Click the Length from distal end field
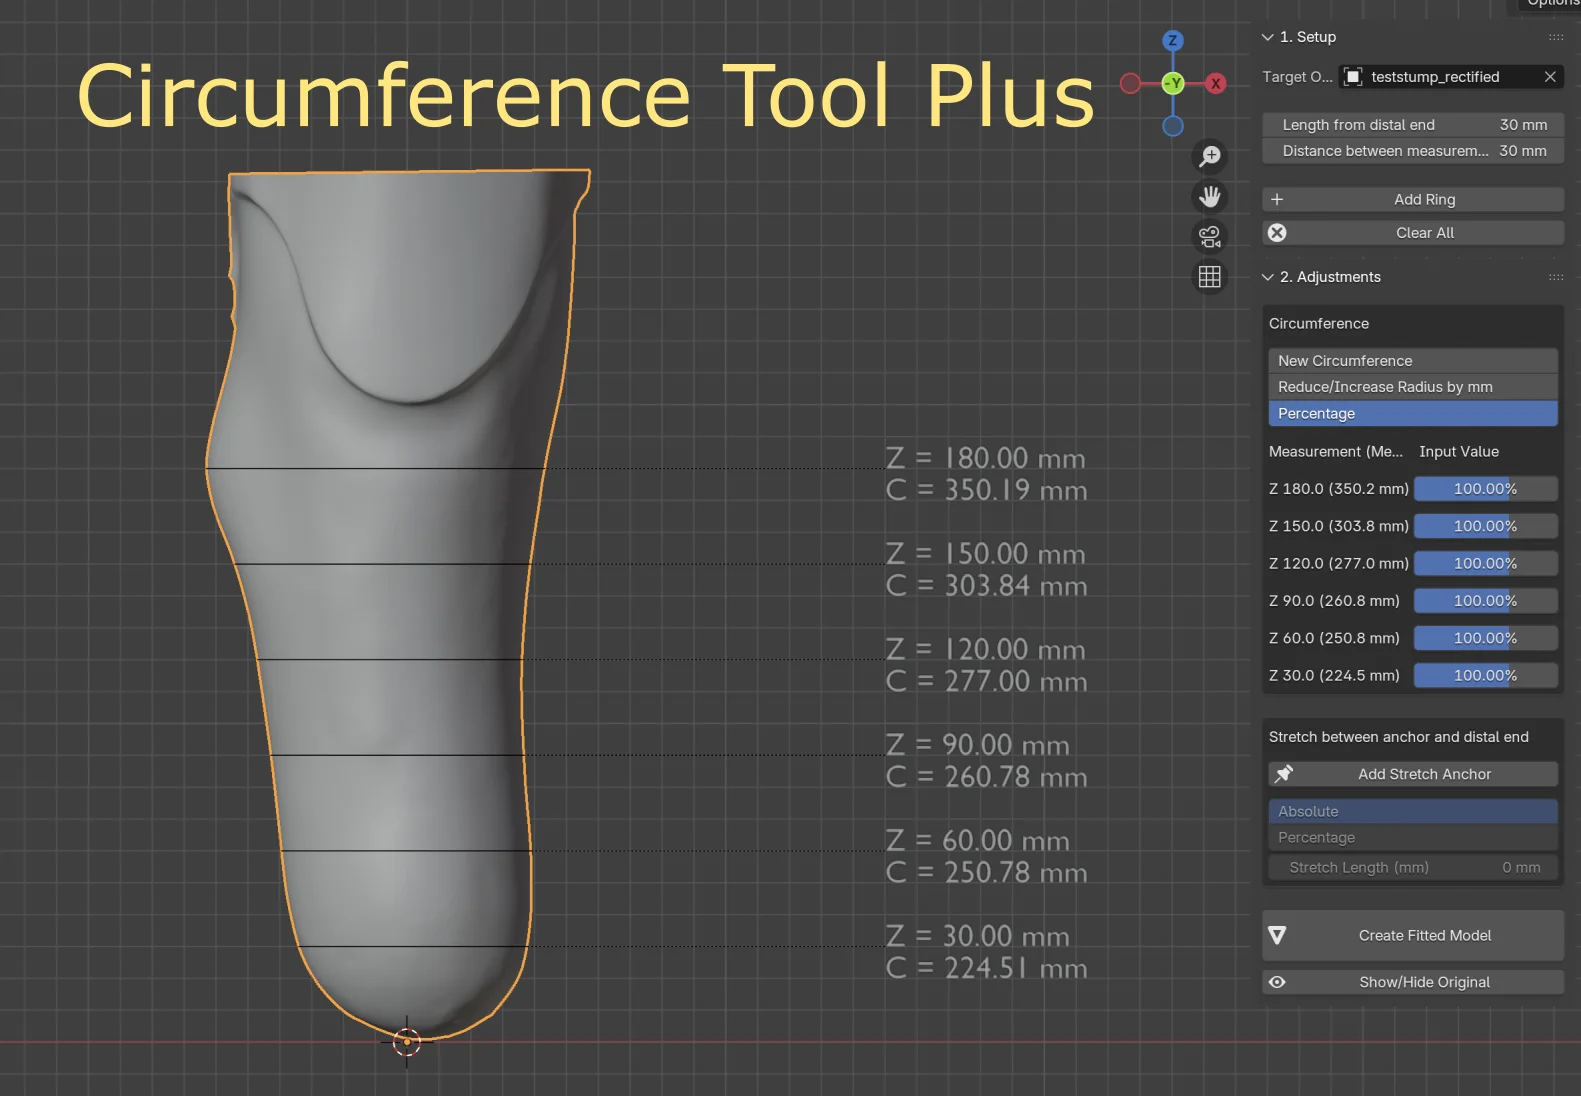The height and width of the screenshot is (1096, 1581). [x=1412, y=125]
